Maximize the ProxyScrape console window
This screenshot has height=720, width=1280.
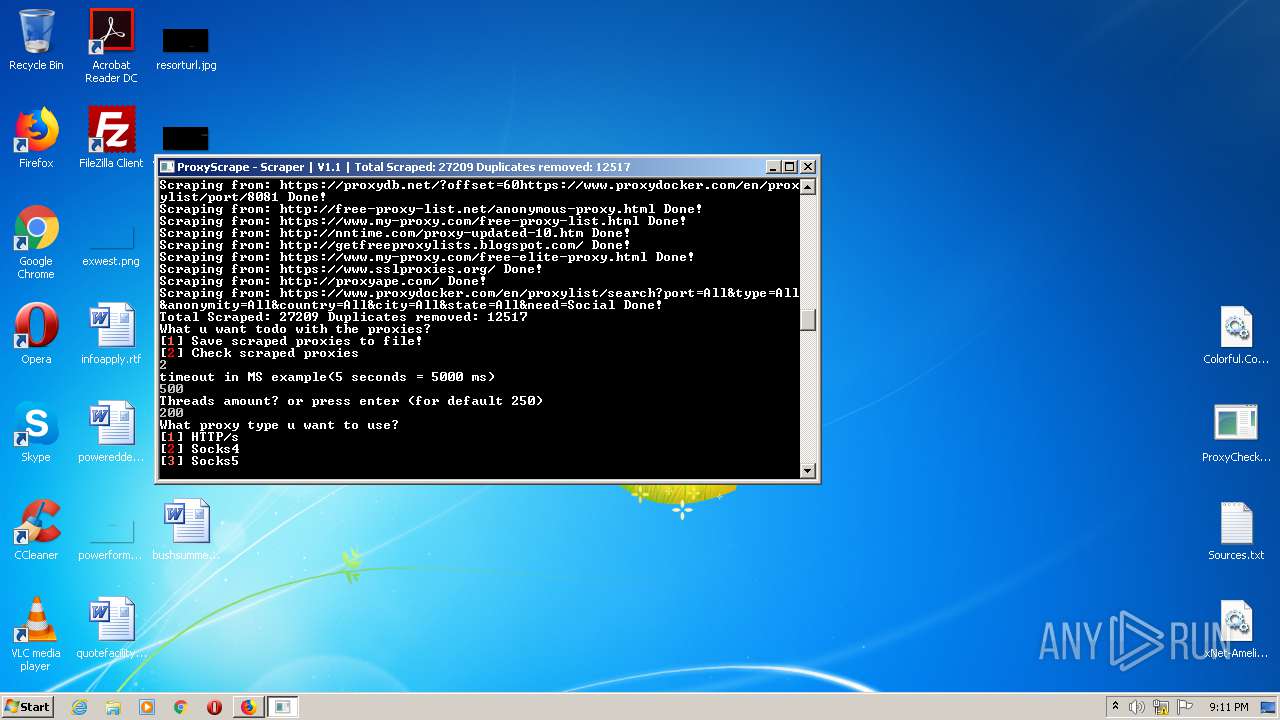tap(790, 167)
